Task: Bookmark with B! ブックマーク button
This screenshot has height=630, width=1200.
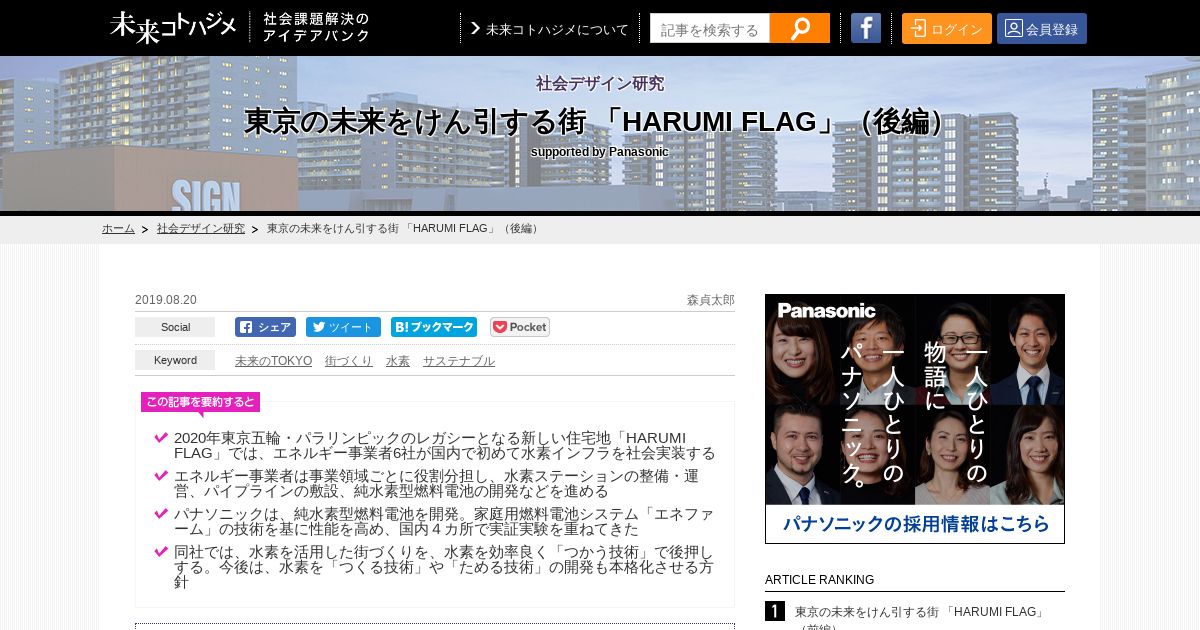Action: point(434,327)
